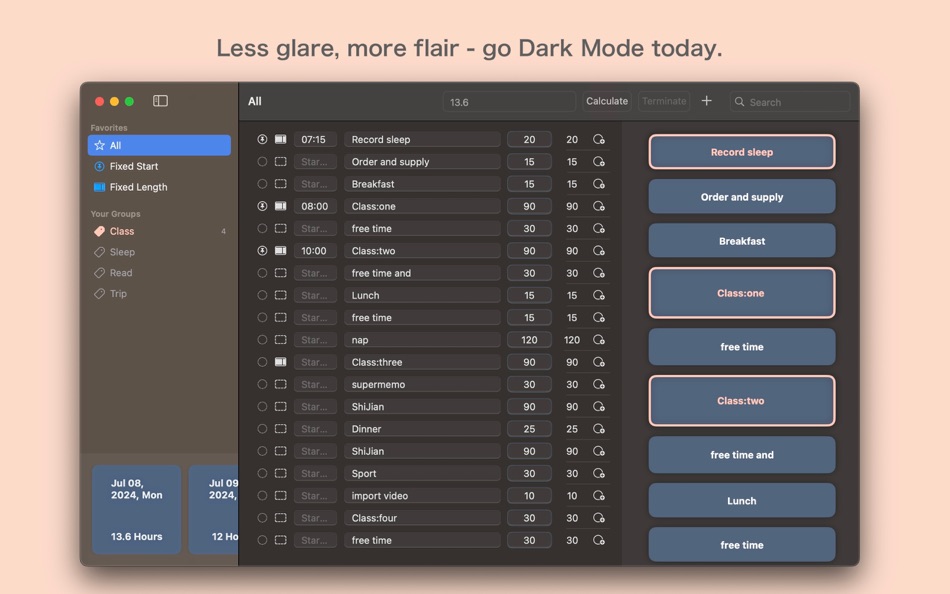Toggle the fixed-start circle on the Breakfast row
Image resolution: width=950 pixels, height=594 pixels.
261,184
